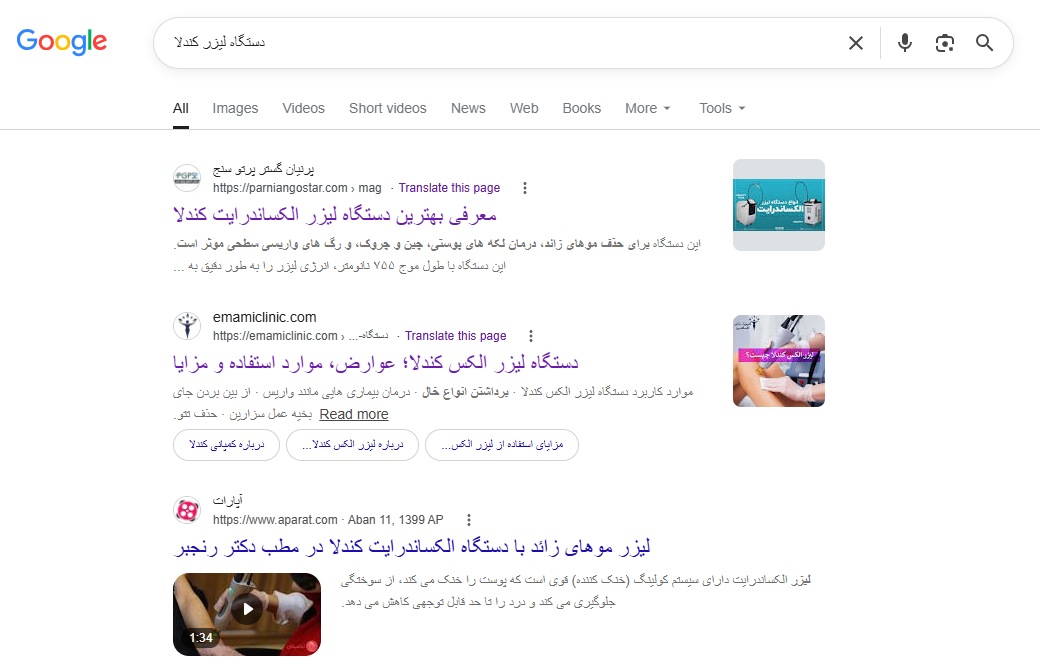Screen dimensions: 1040x671
Task: Start voice search with microphone icon
Action: [x=905, y=43]
